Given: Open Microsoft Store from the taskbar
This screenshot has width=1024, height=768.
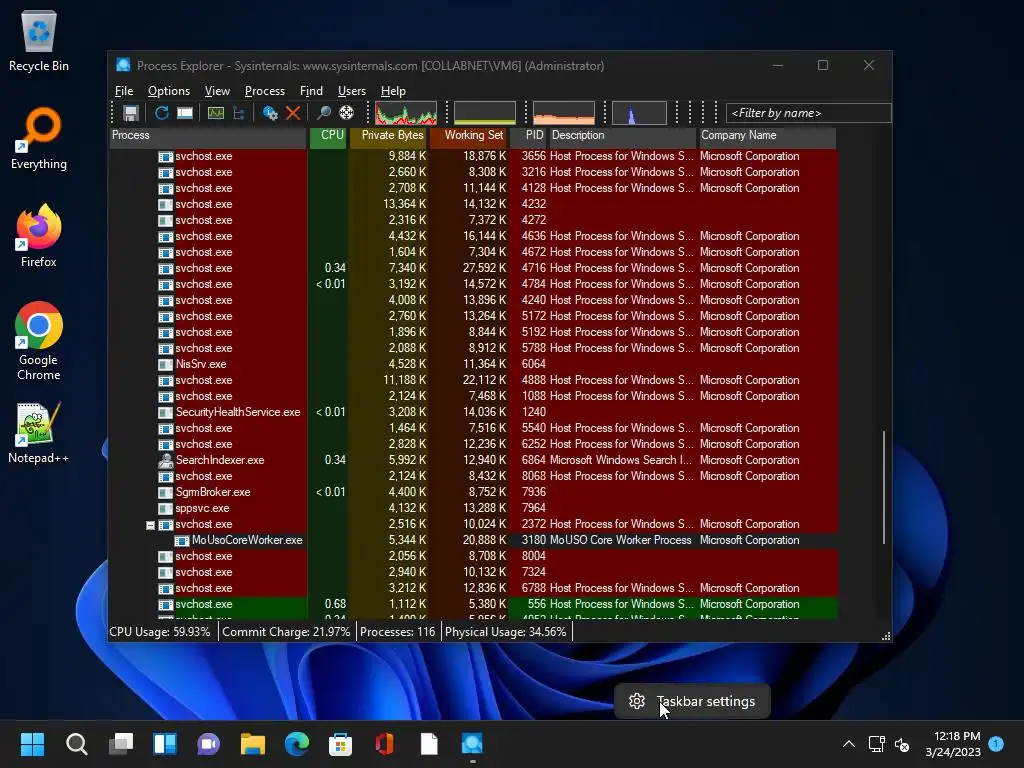Looking at the screenshot, I should (x=340, y=744).
